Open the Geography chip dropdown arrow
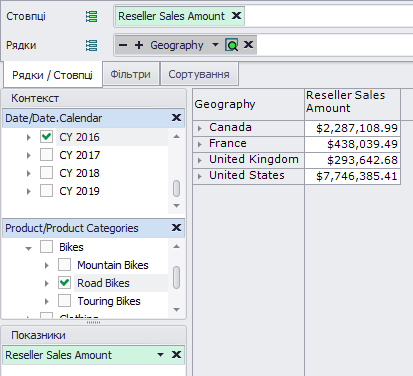 click(x=215, y=45)
